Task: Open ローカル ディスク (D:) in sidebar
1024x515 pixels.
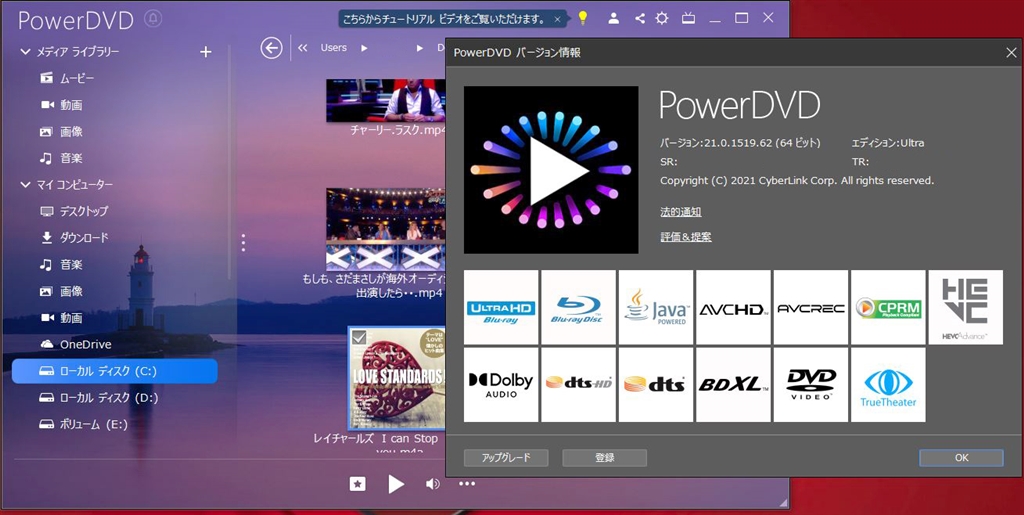Action: tap(108, 397)
